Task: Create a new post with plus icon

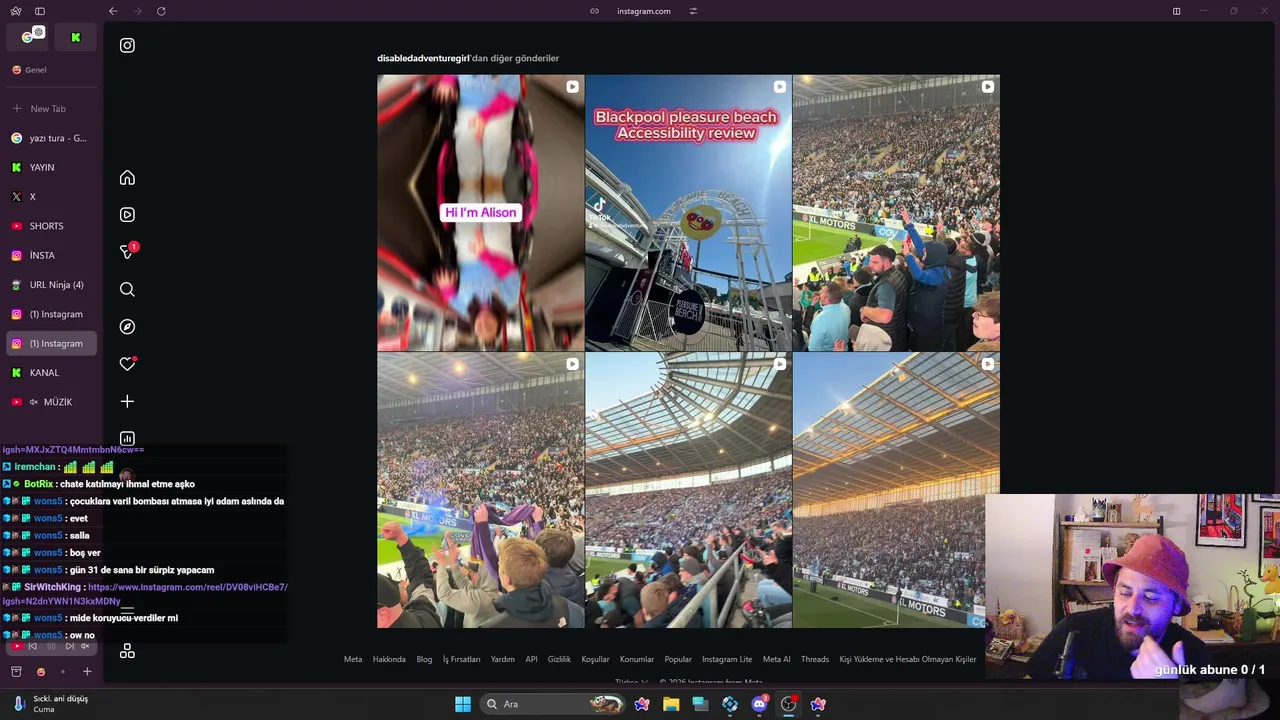Action: point(127,401)
